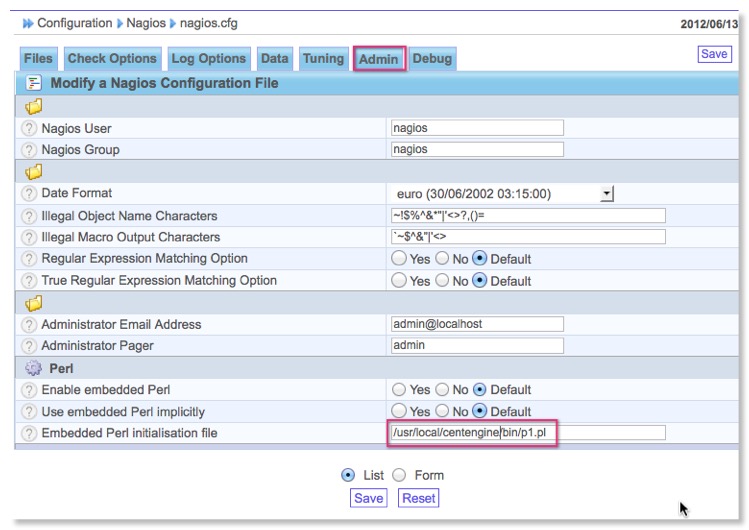The width and height of the screenshot is (749, 530).
Task: Click help icon for Embedded Perl initialisation file
Action: (29, 433)
